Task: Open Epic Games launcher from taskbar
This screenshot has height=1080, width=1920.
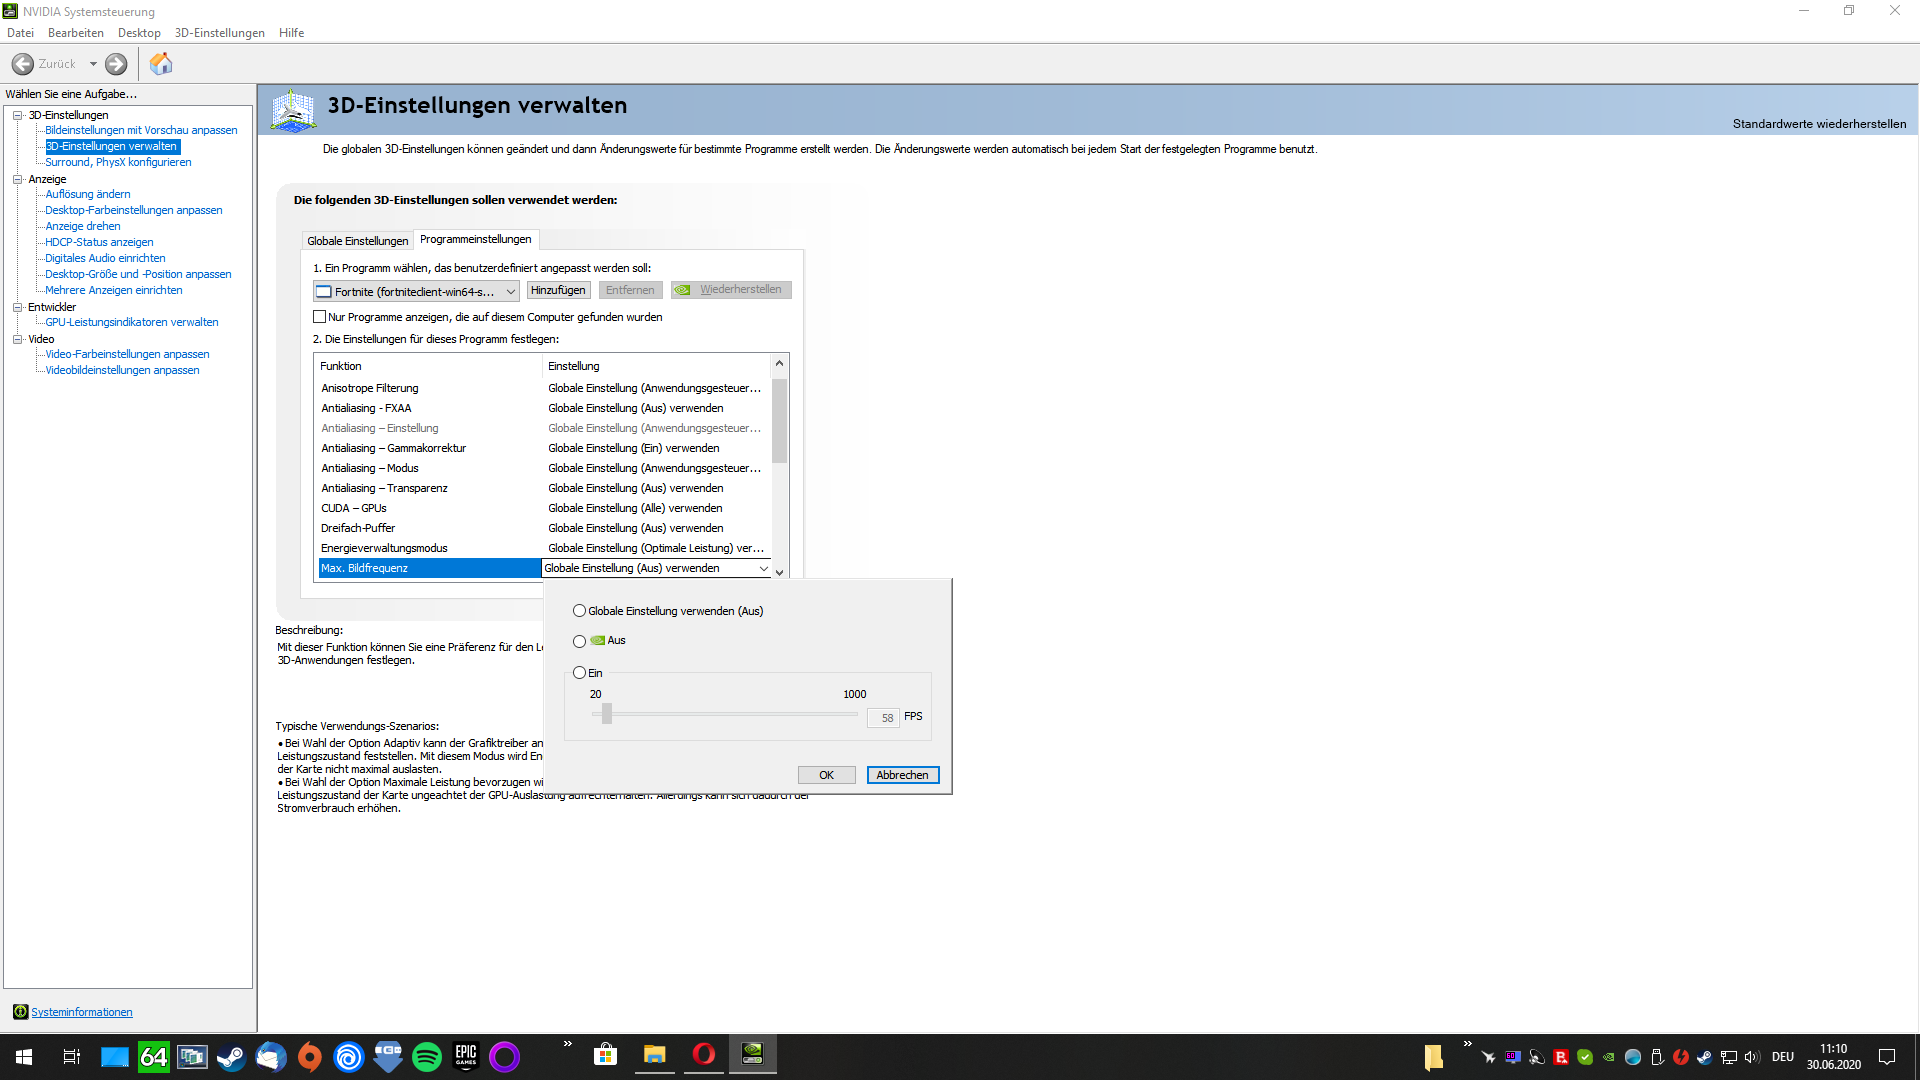Action: [x=466, y=1056]
